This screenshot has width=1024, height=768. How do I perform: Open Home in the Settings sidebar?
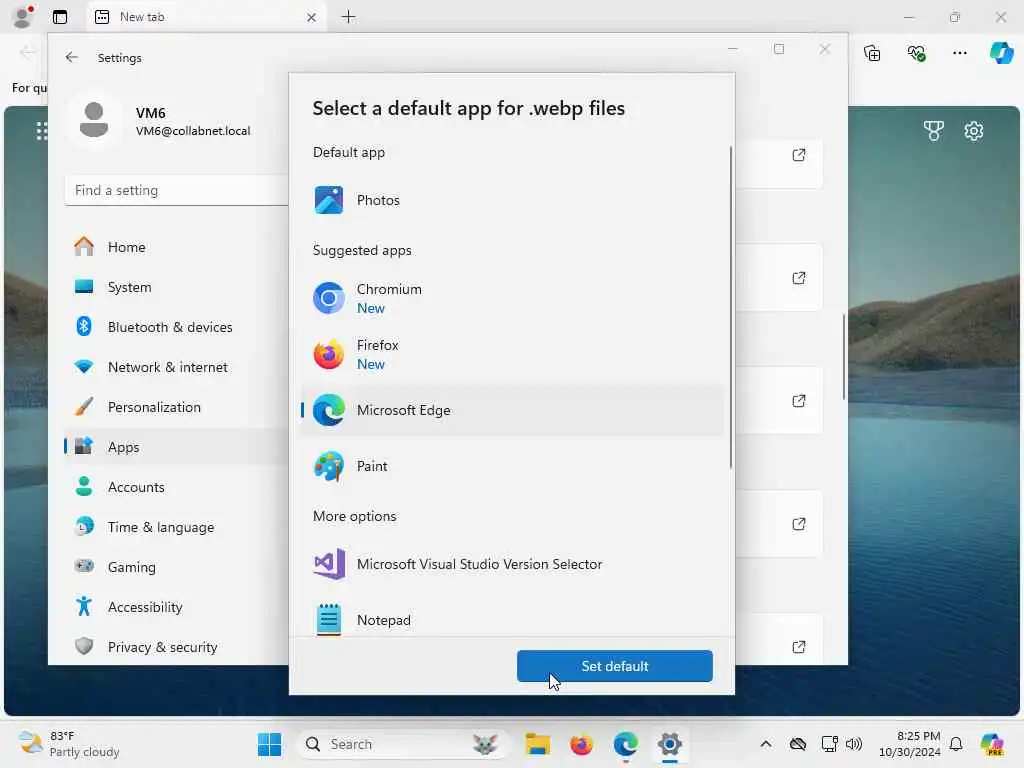click(x=176, y=247)
